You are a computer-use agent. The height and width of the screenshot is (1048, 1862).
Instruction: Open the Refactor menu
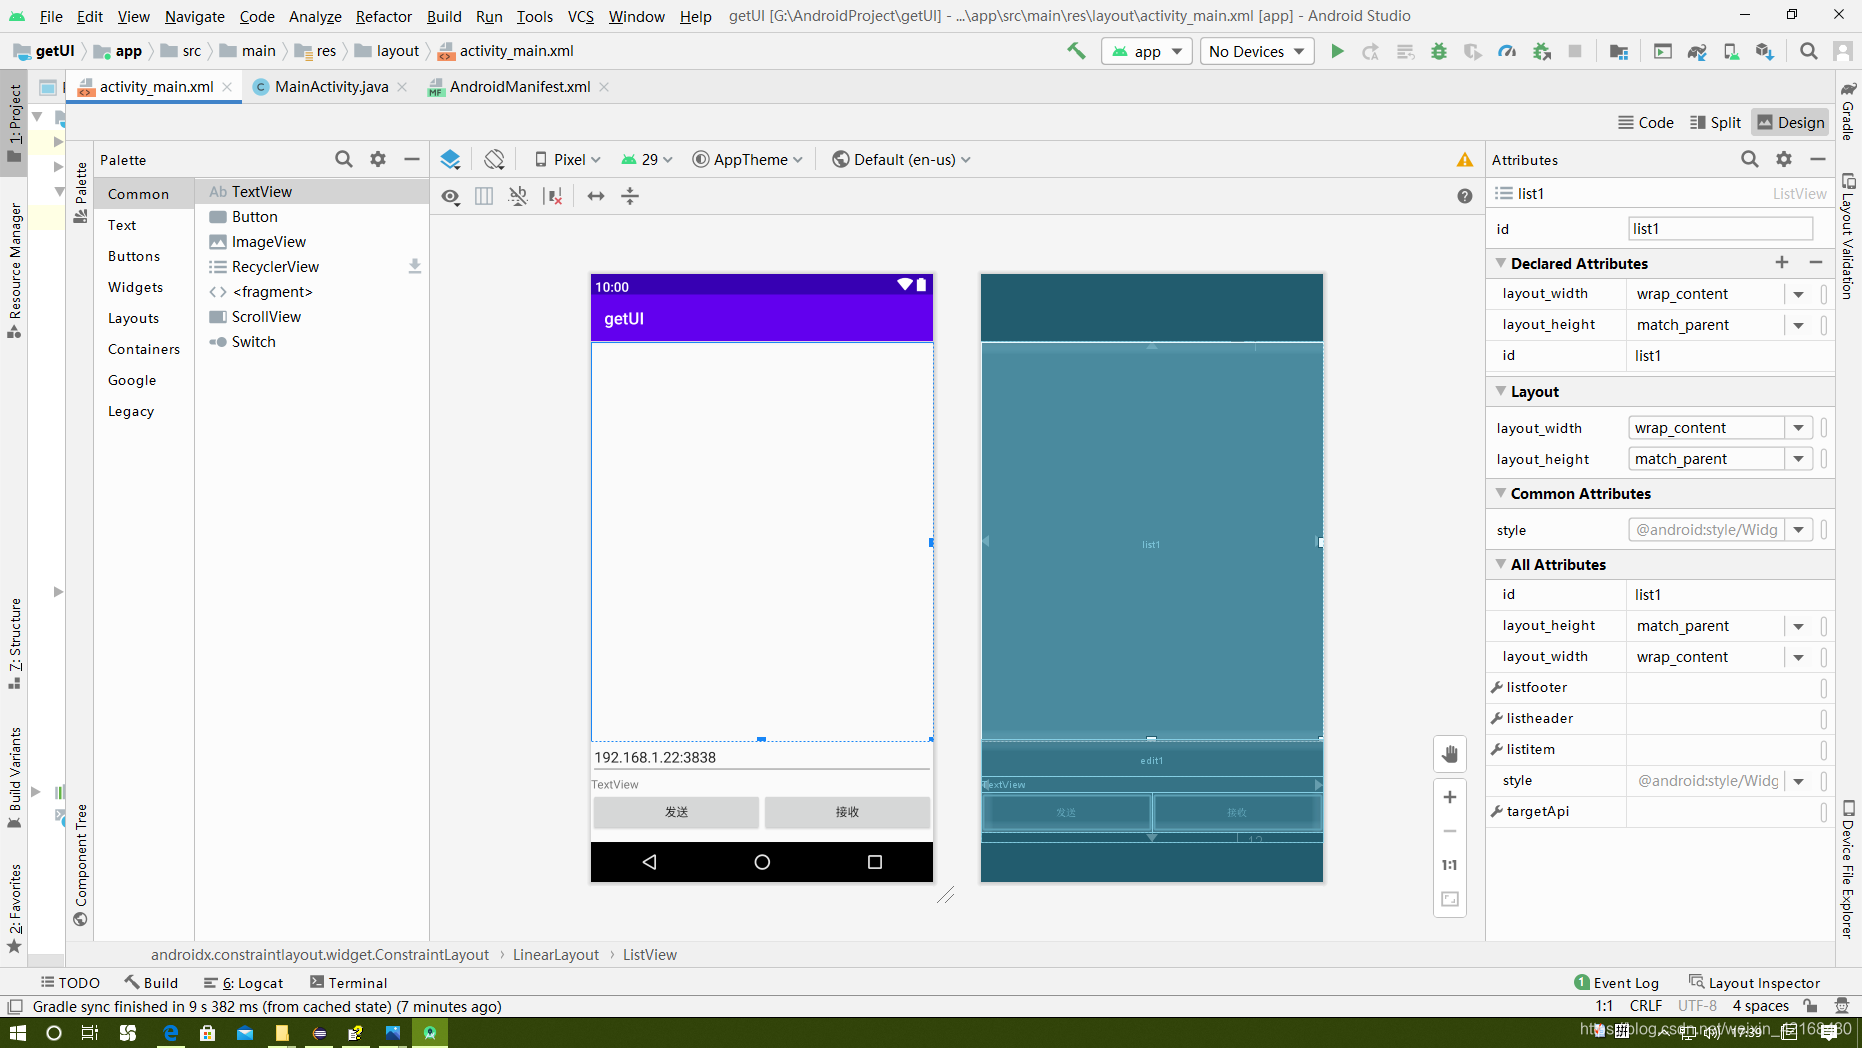(383, 16)
